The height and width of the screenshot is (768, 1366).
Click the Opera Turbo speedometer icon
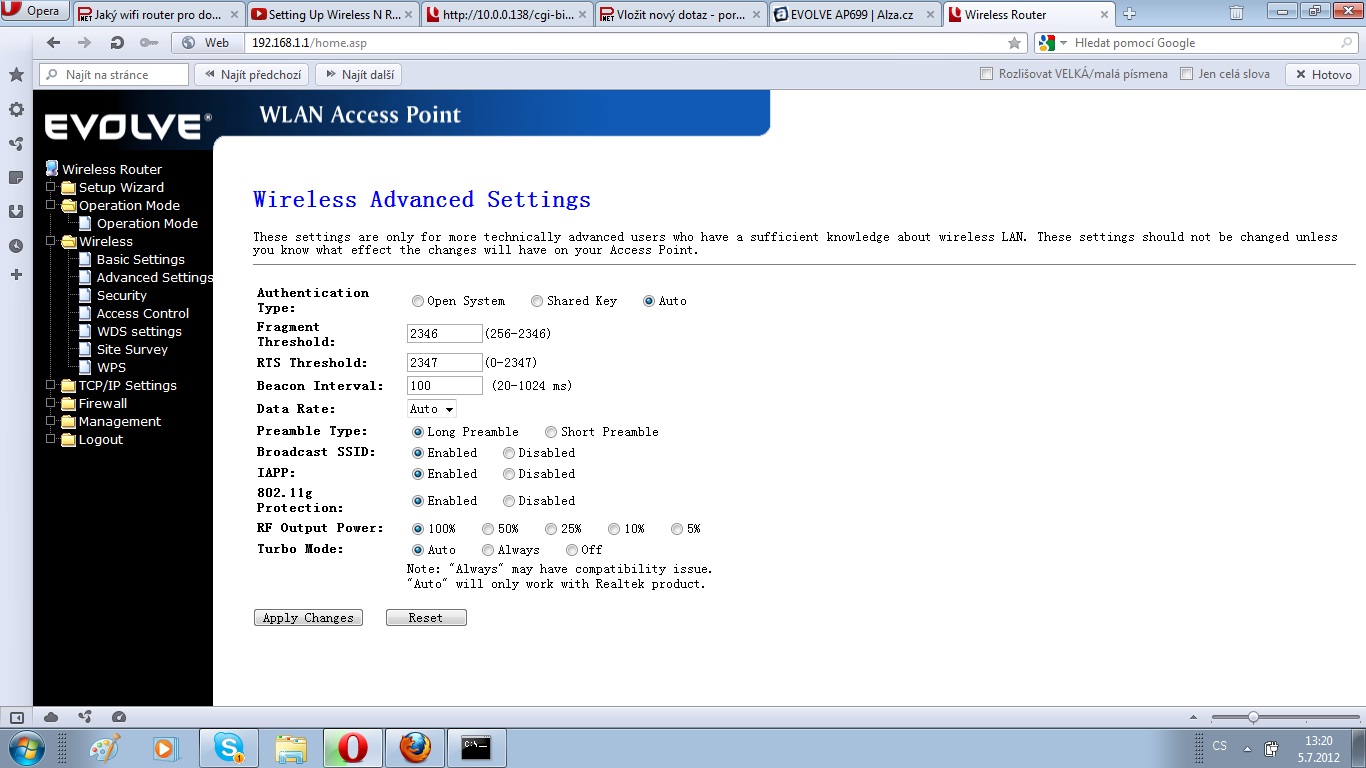pyautogui.click(x=119, y=716)
